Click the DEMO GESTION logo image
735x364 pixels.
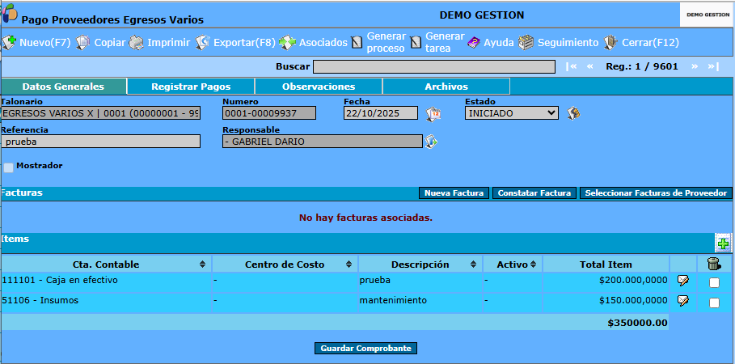coord(707,15)
